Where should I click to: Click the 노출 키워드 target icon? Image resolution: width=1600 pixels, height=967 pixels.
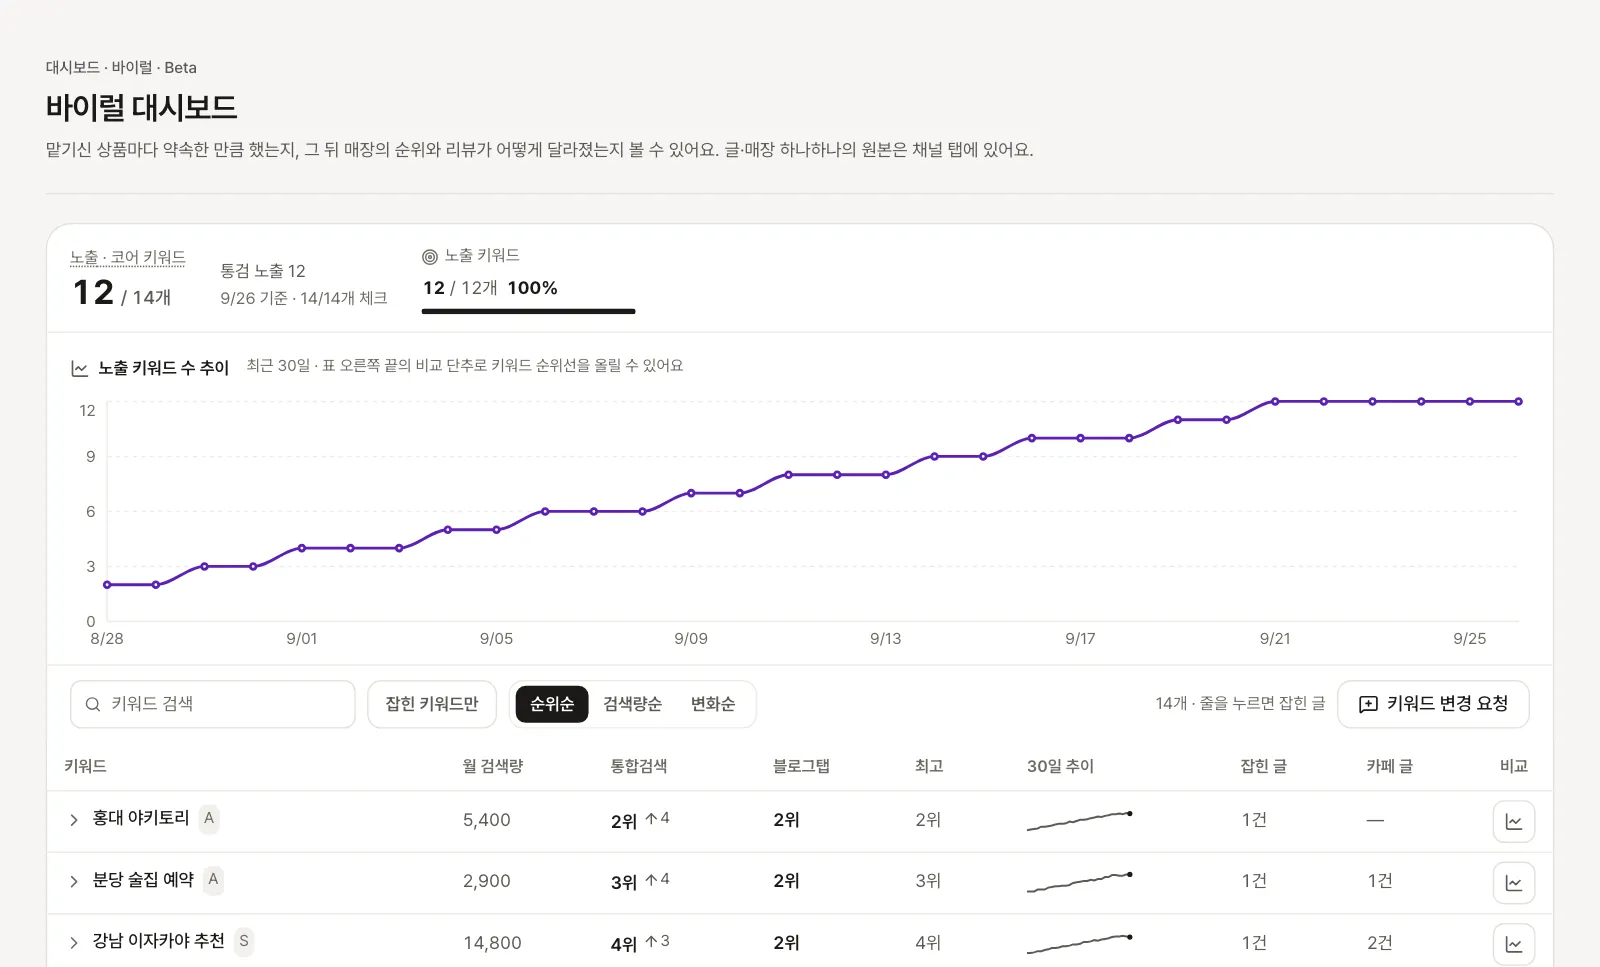coord(430,257)
